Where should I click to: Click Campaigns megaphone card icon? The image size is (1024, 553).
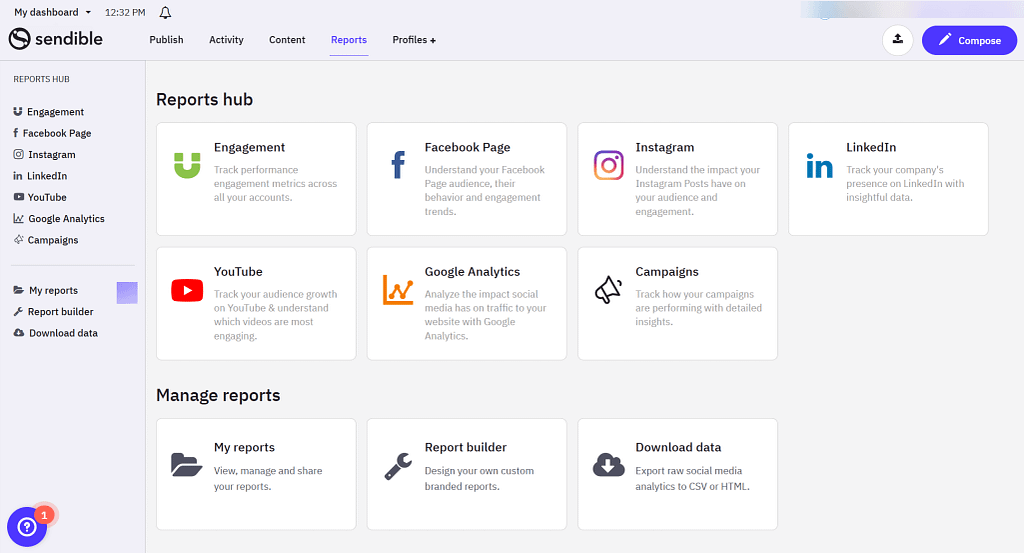pos(608,290)
